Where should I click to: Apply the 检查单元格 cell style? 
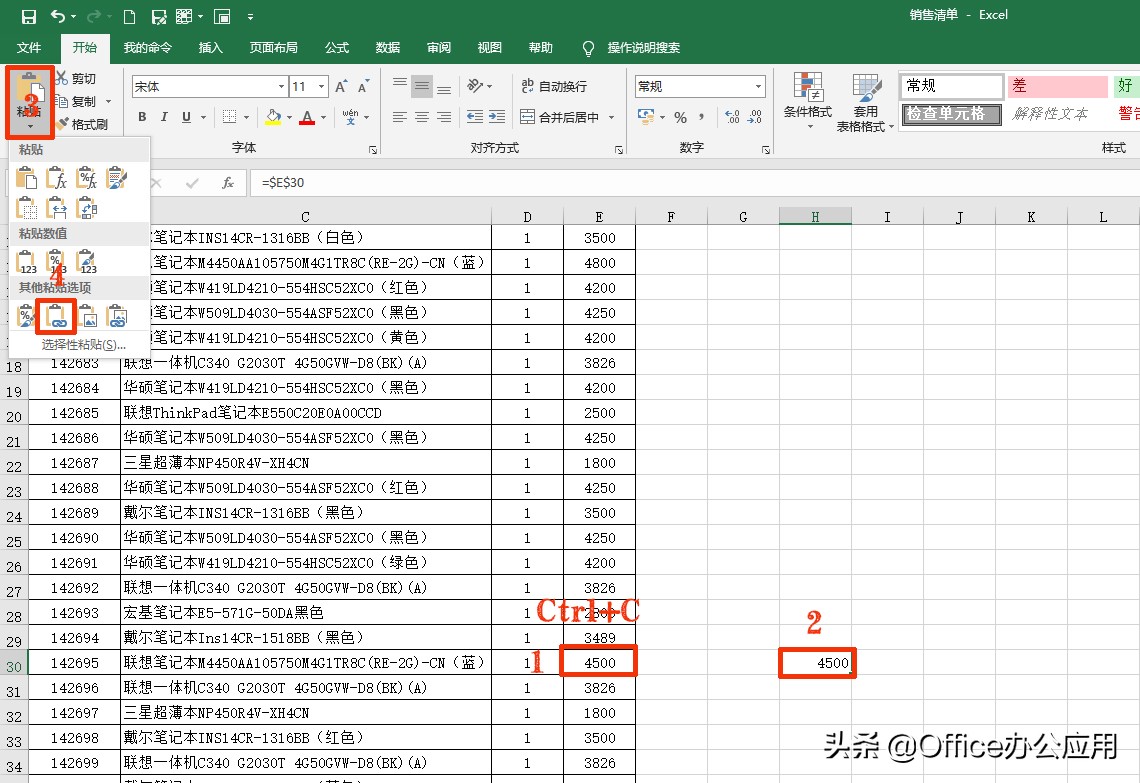[x=952, y=114]
